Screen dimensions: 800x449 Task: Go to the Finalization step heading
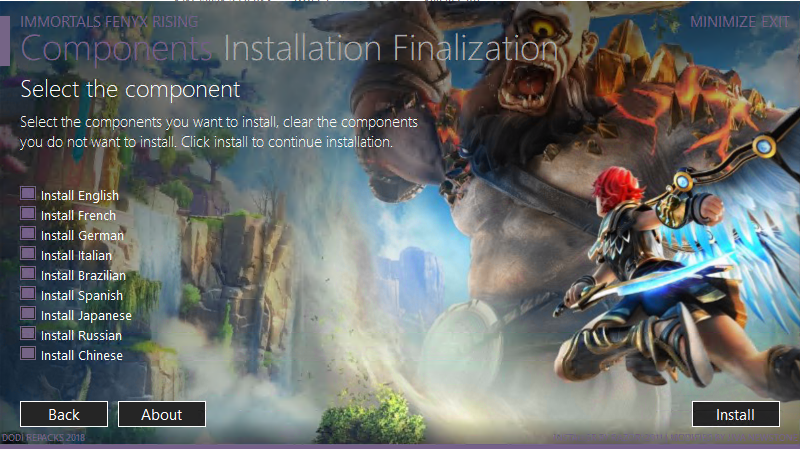(x=476, y=48)
